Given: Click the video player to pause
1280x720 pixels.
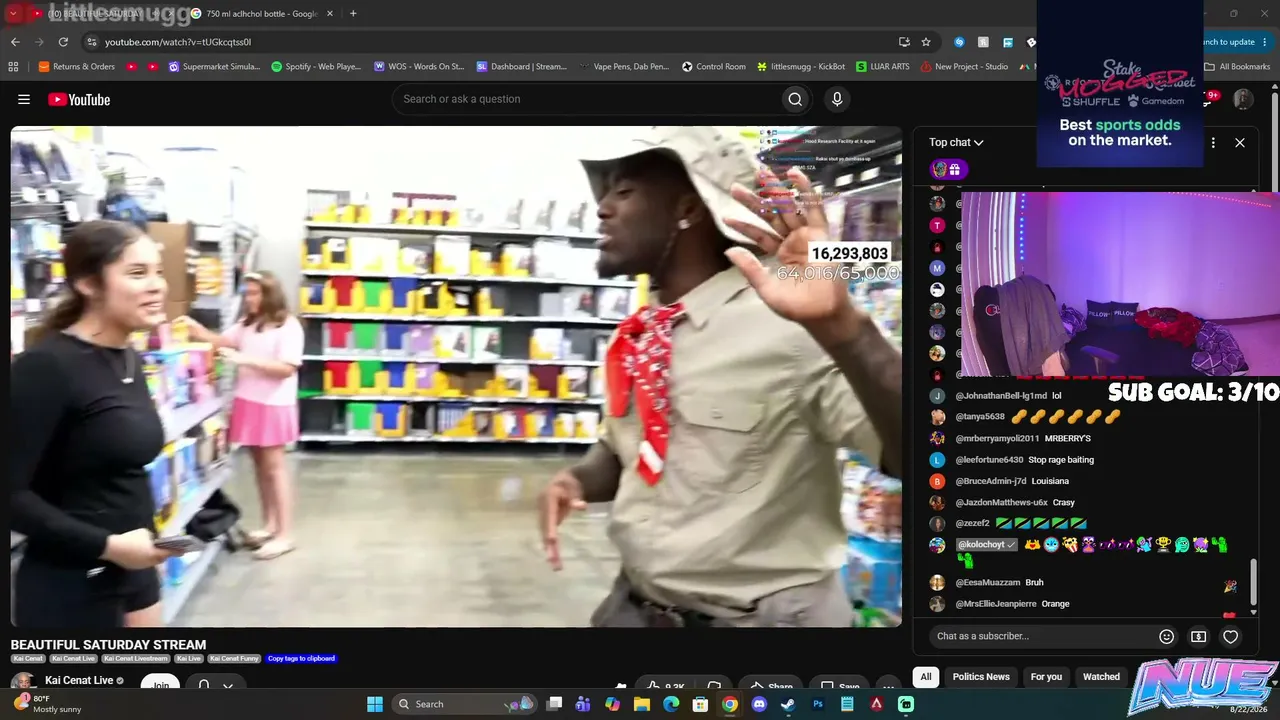Looking at the screenshot, I should click(x=456, y=377).
